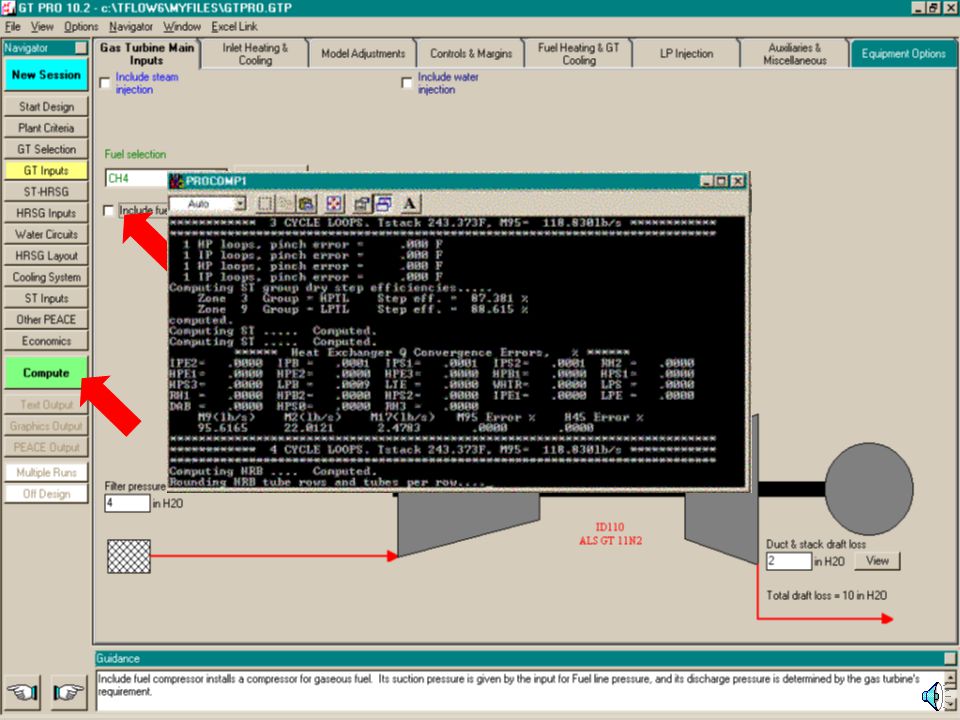Enable Include steam injection checkbox

click(x=105, y=83)
